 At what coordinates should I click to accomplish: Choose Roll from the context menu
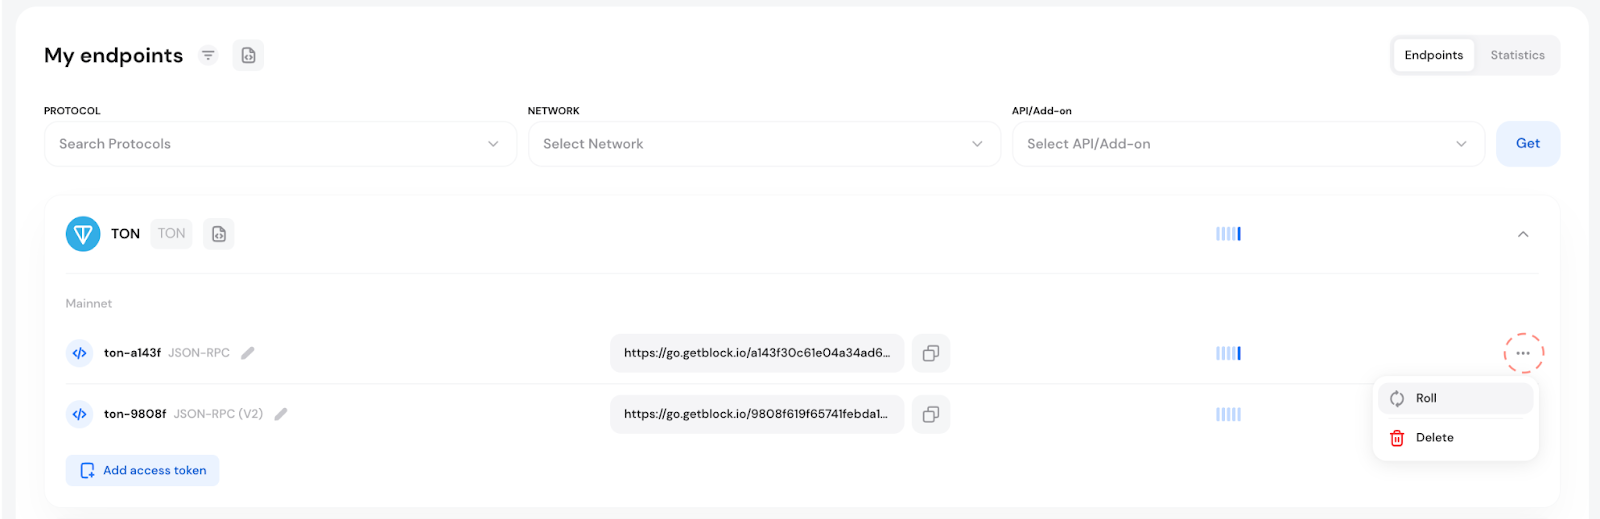(1456, 398)
